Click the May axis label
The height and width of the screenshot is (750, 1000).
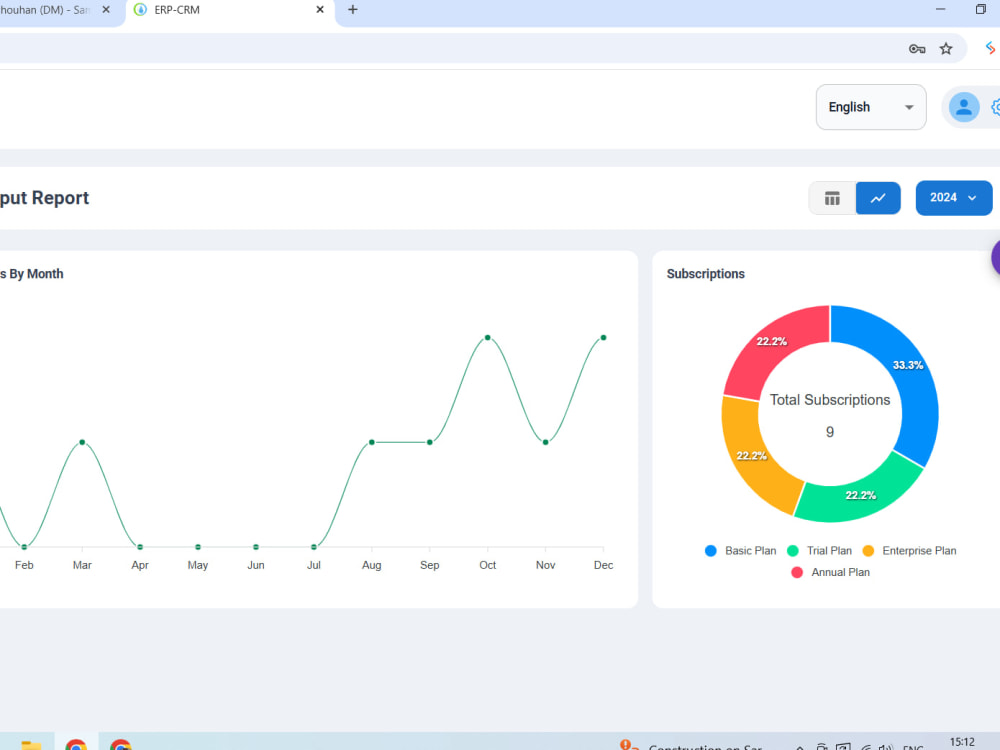(x=198, y=565)
